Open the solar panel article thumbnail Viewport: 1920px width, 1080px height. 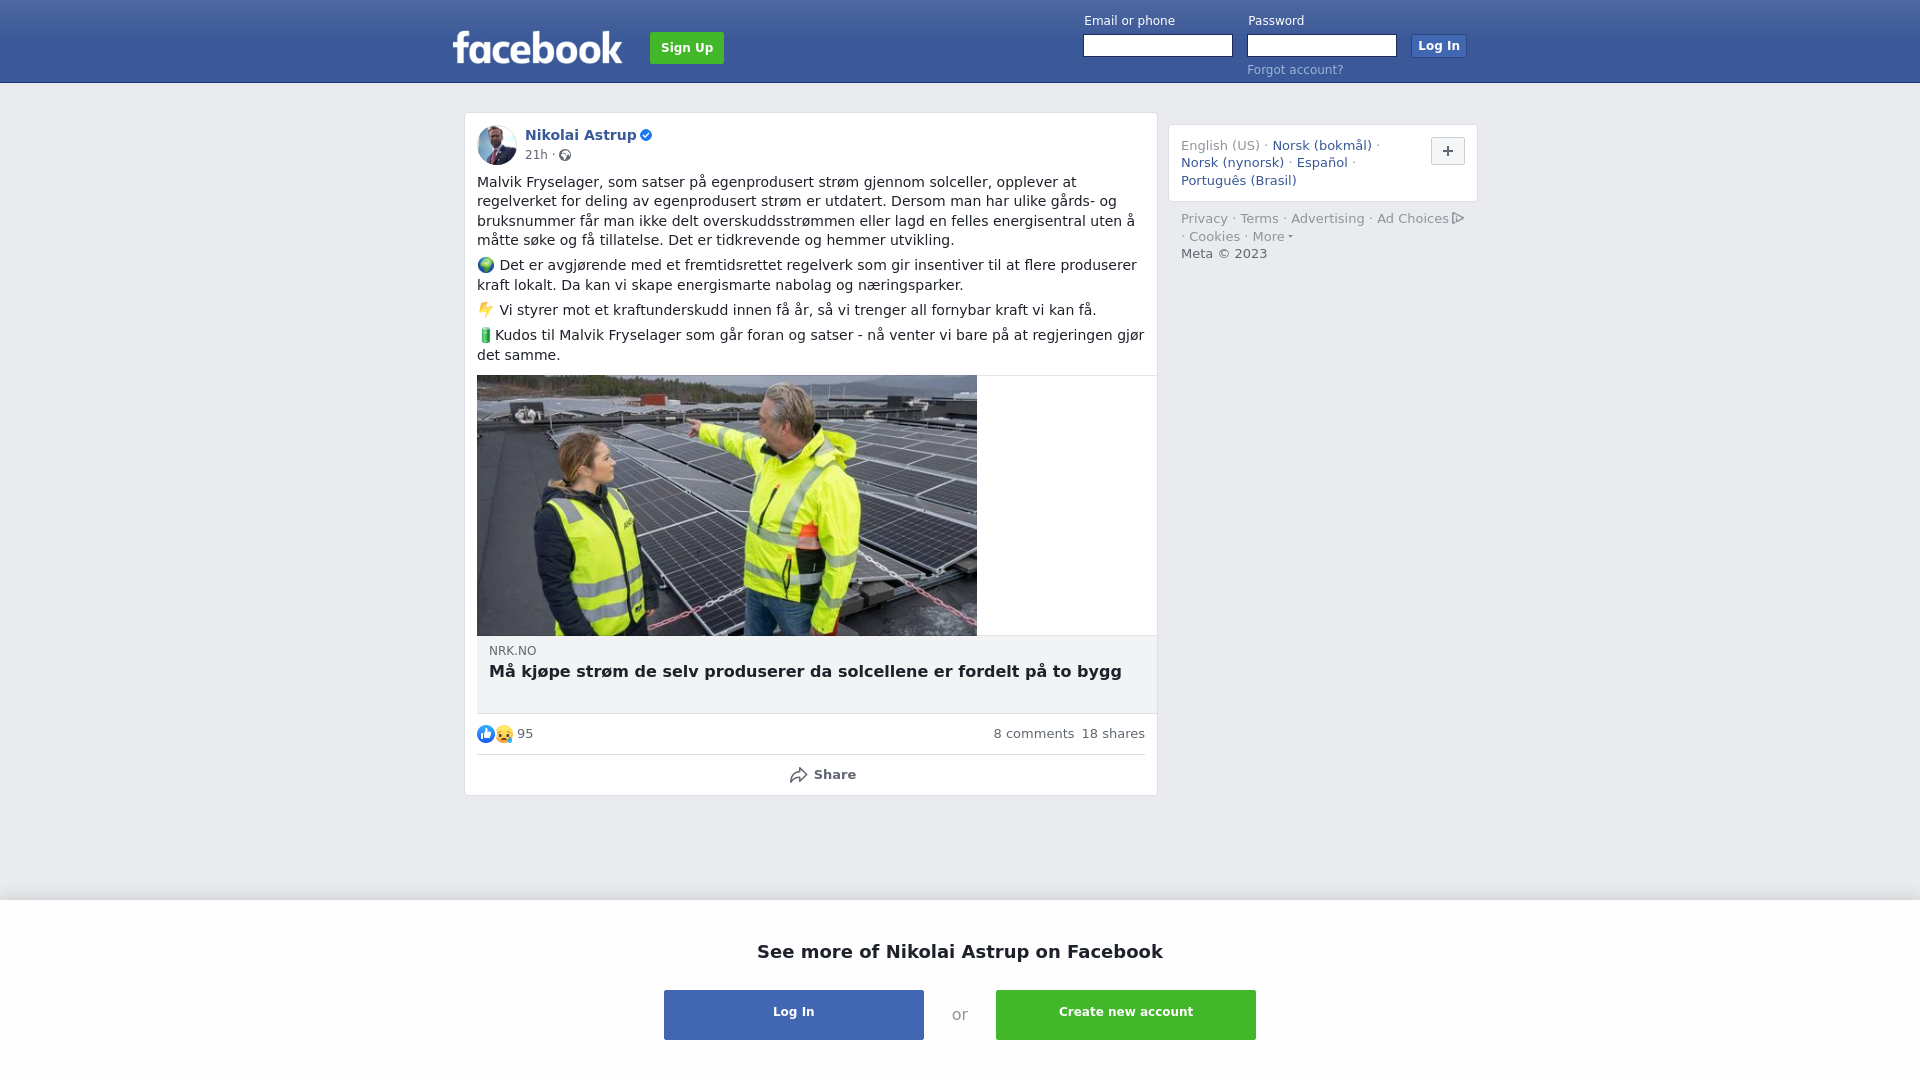pyautogui.click(x=727, y=505)
